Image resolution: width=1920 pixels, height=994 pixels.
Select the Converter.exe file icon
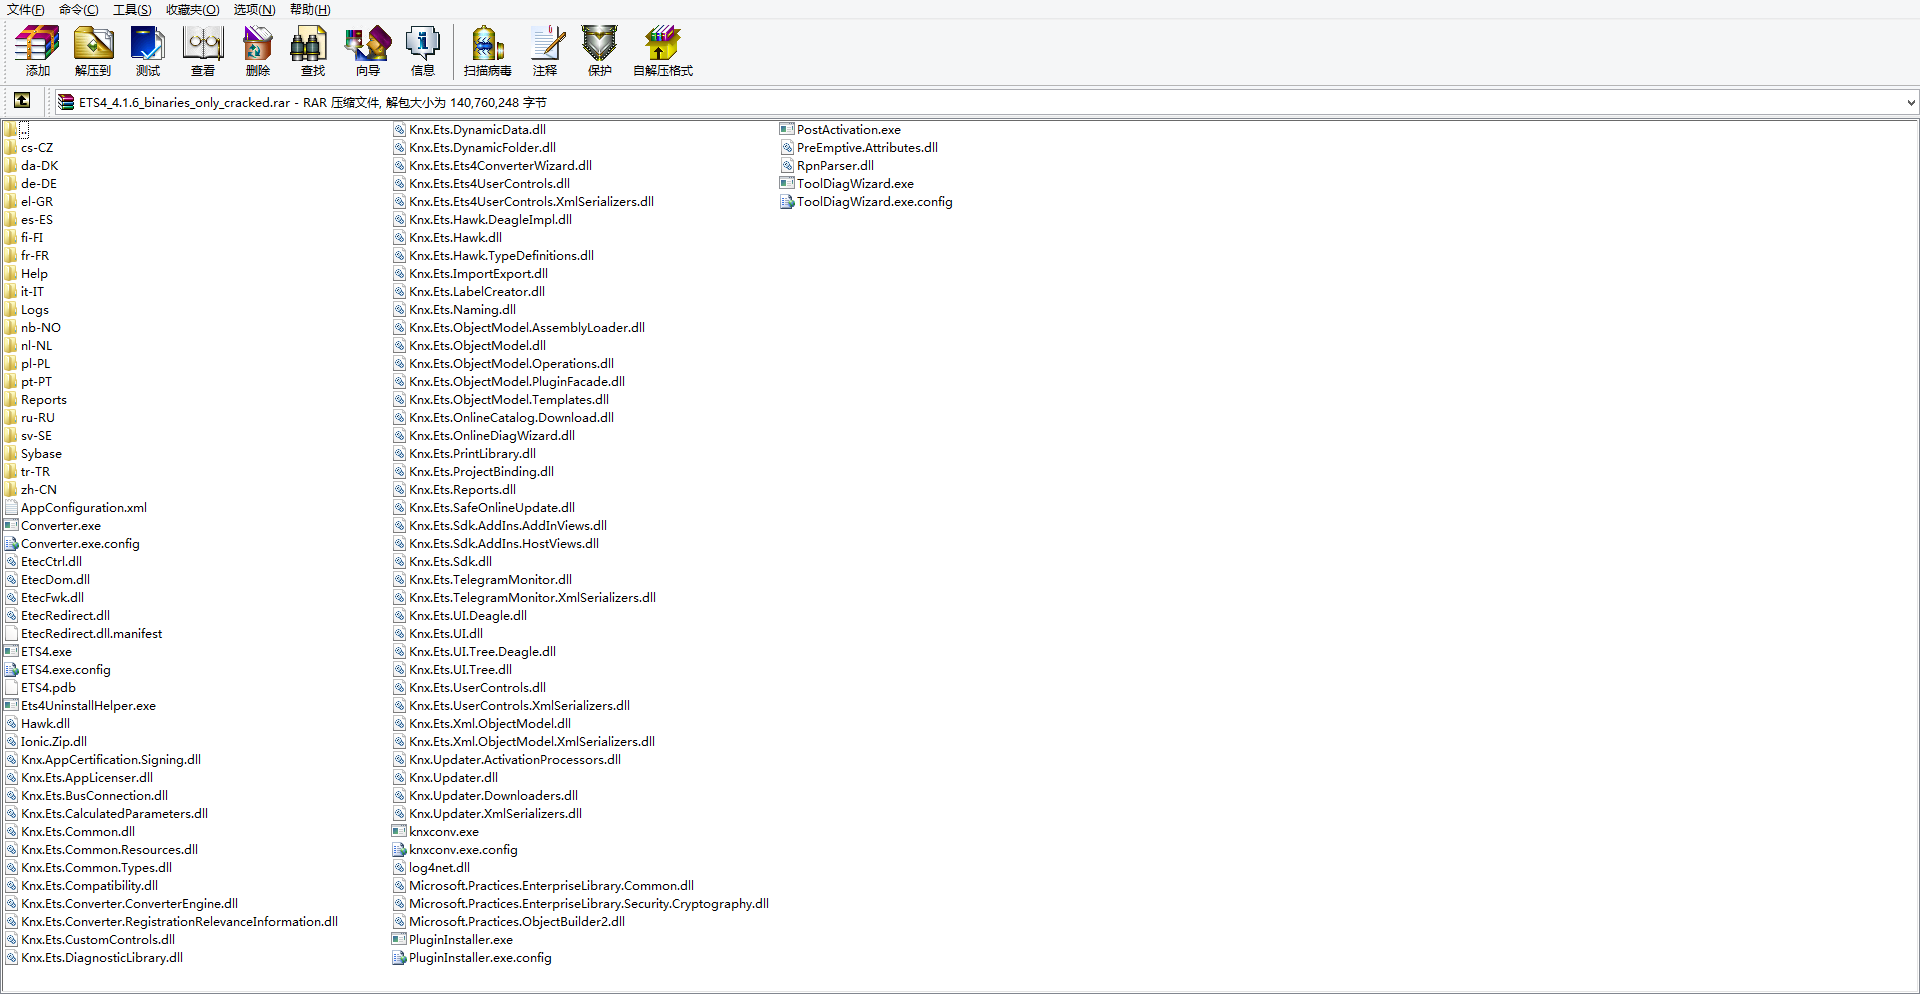(x=12, y=526)
